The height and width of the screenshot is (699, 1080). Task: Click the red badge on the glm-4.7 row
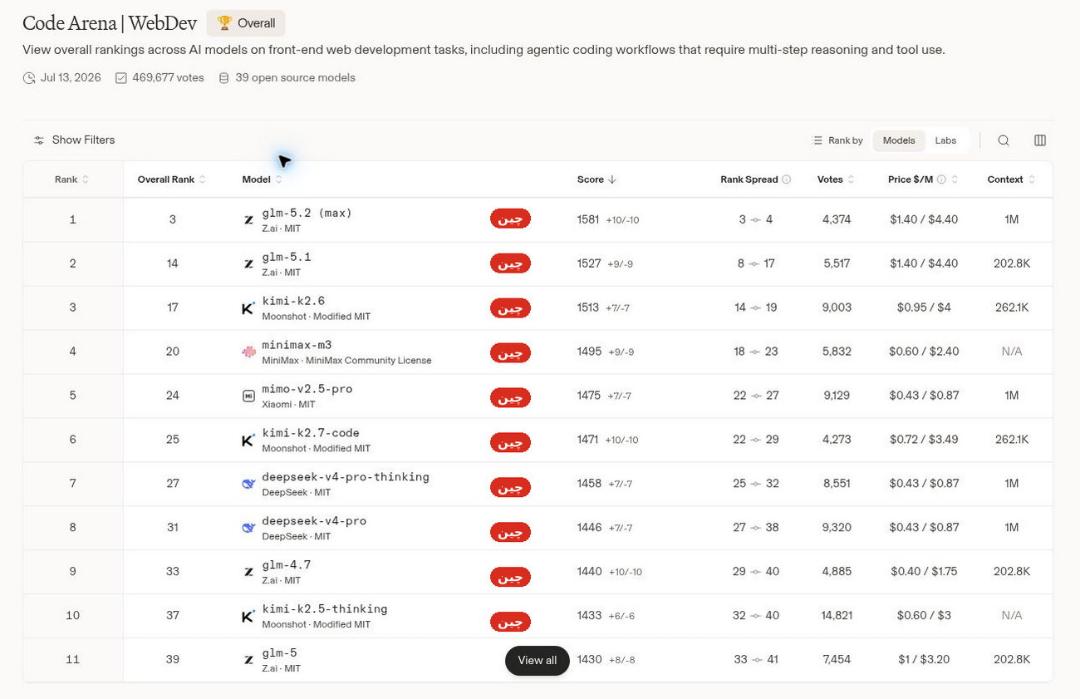[x=510, y=577]
